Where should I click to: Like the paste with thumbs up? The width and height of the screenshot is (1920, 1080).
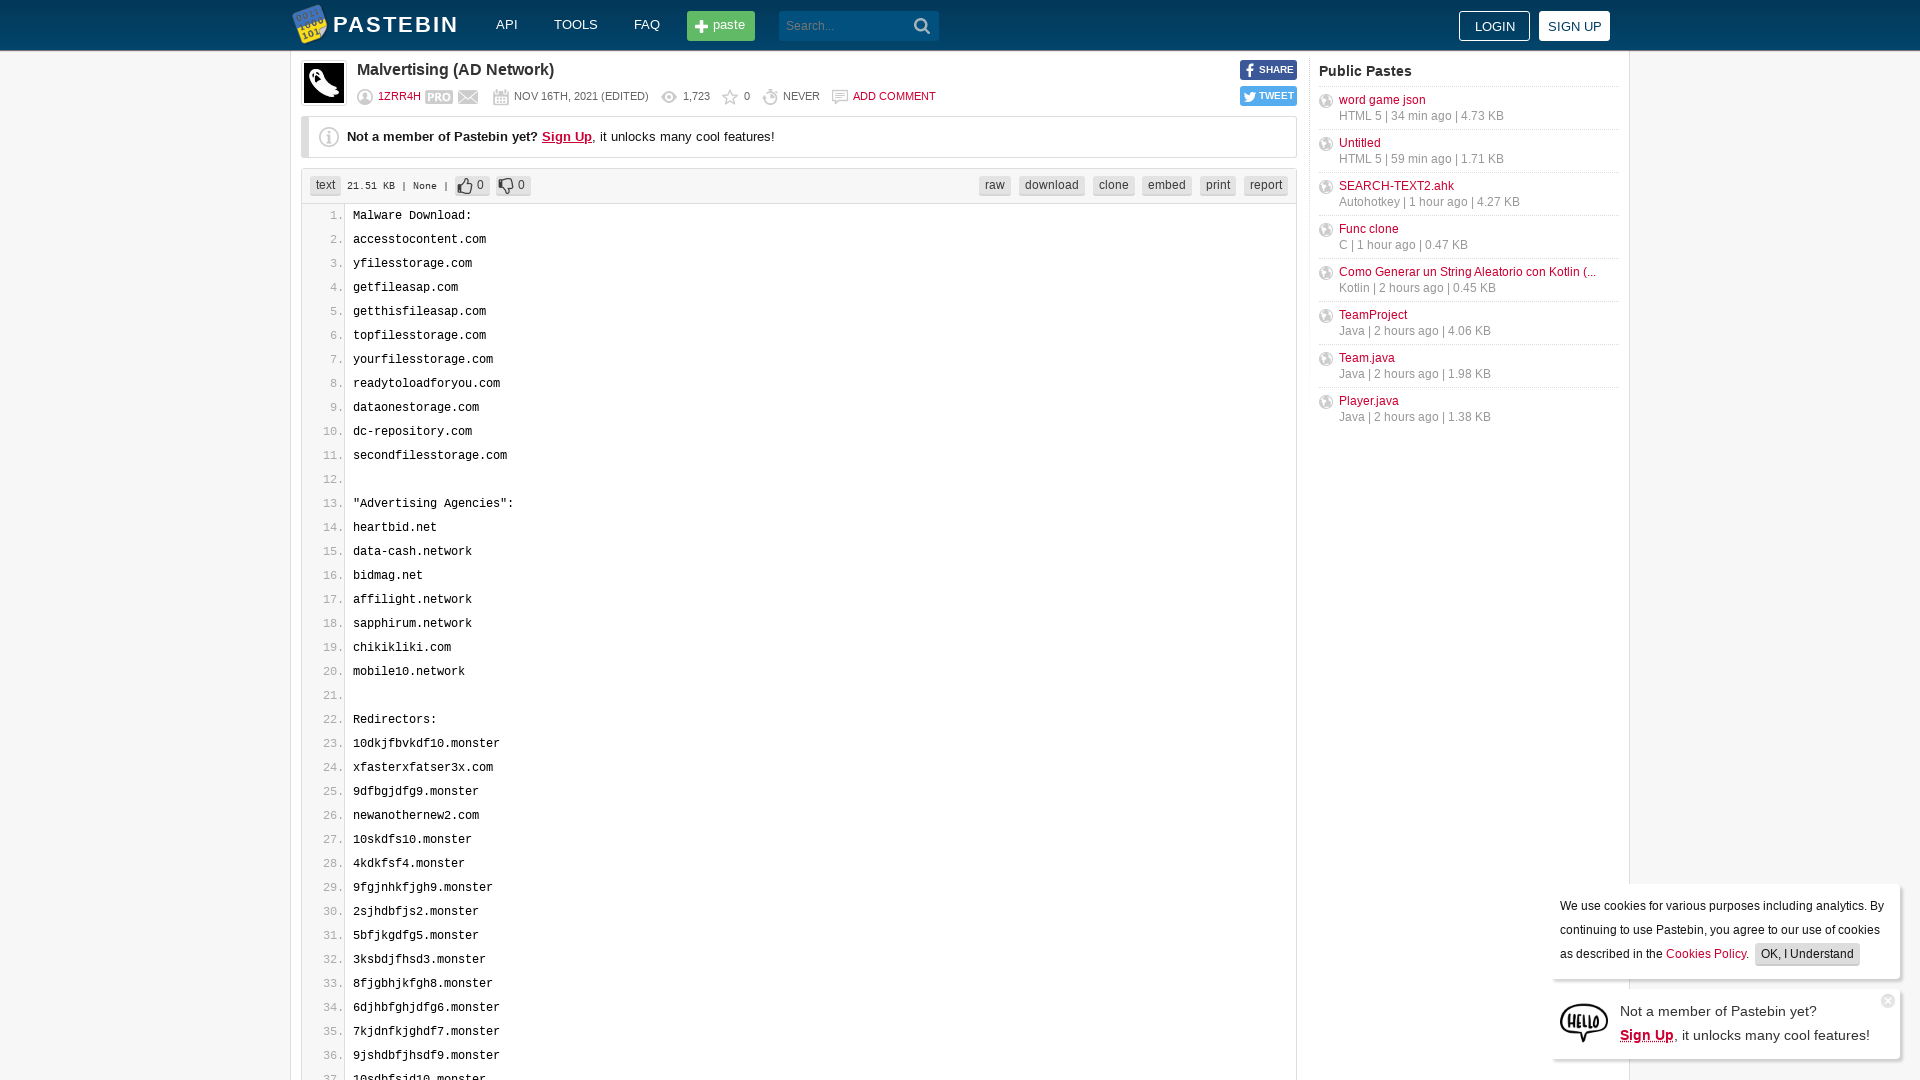[472, 186]
